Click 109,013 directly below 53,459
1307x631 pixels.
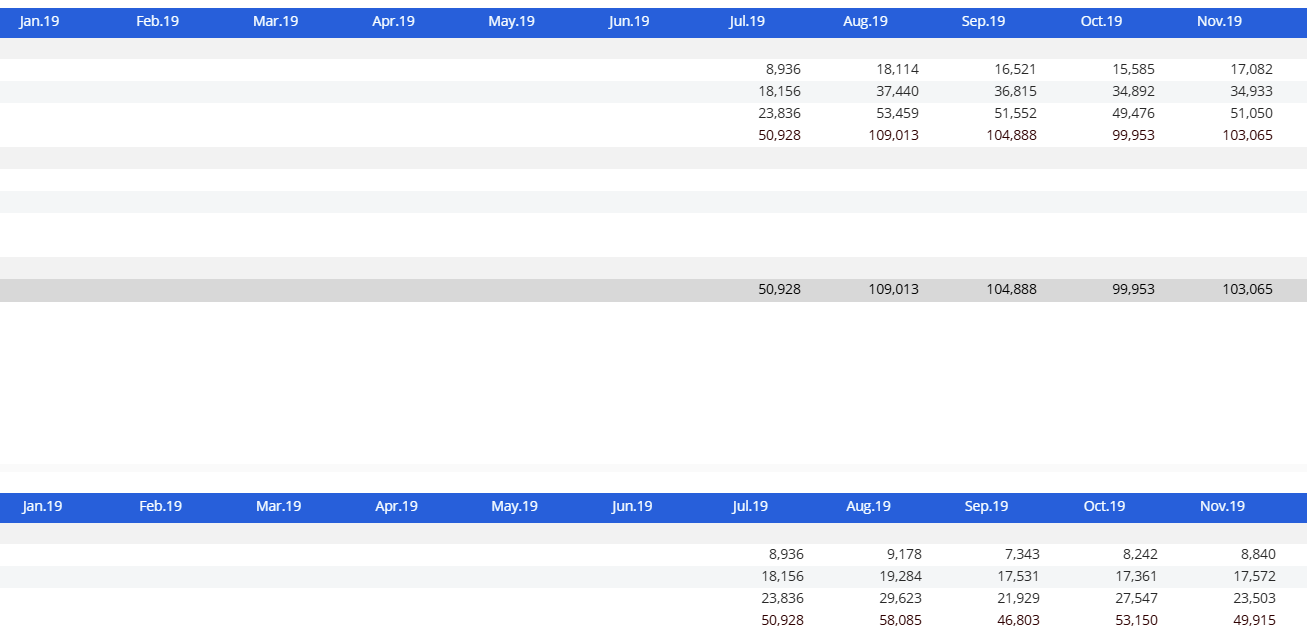point(893,135)
